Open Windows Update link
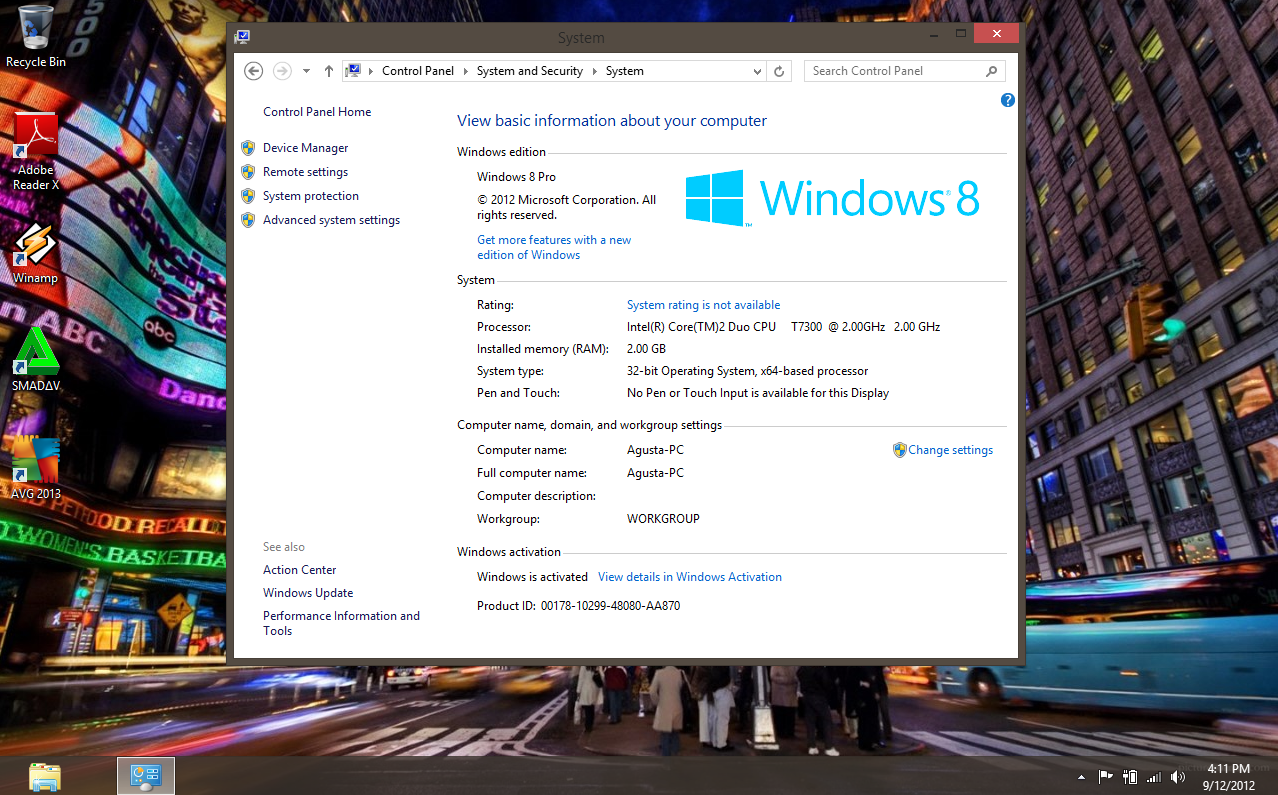1278x795 pixels. (308, 593)
